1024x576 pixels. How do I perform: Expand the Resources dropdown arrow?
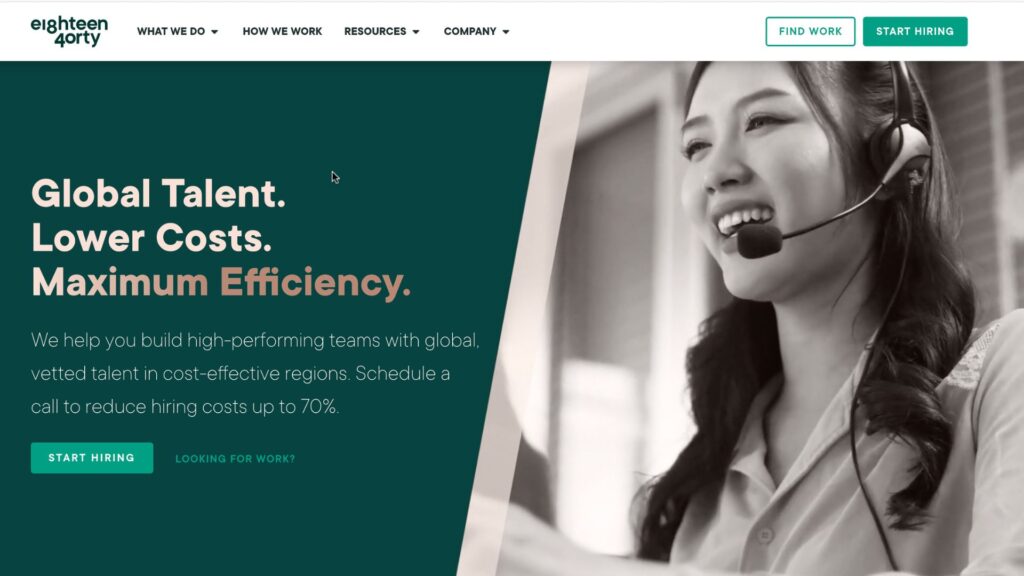(416, 31)
